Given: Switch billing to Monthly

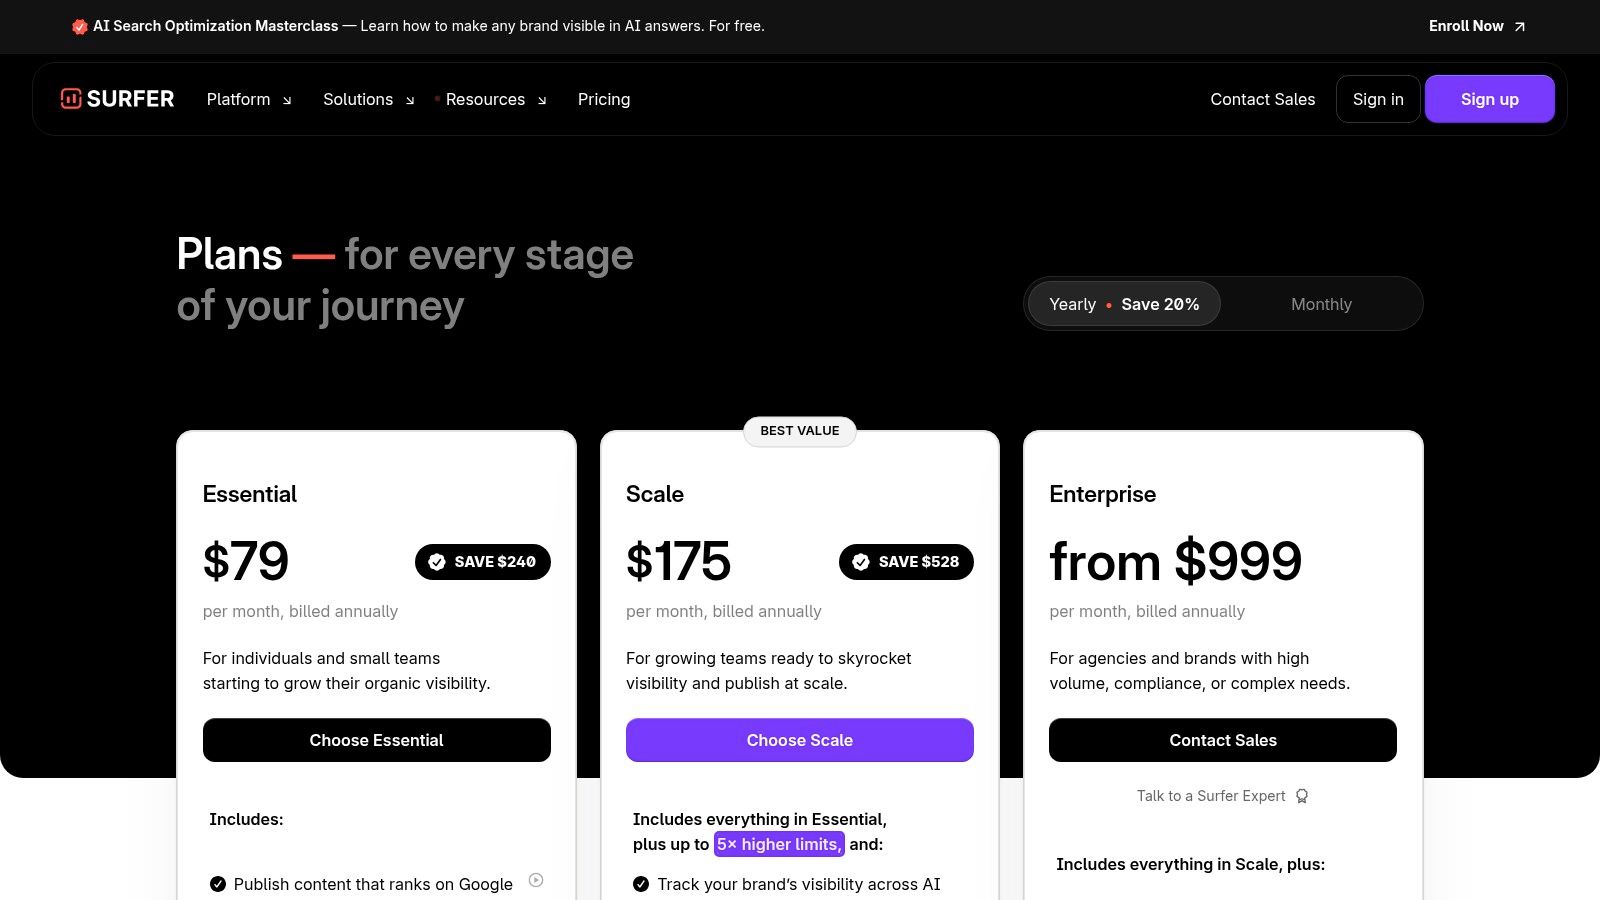Looking at the screenshot, I should tap(1321, 304).
